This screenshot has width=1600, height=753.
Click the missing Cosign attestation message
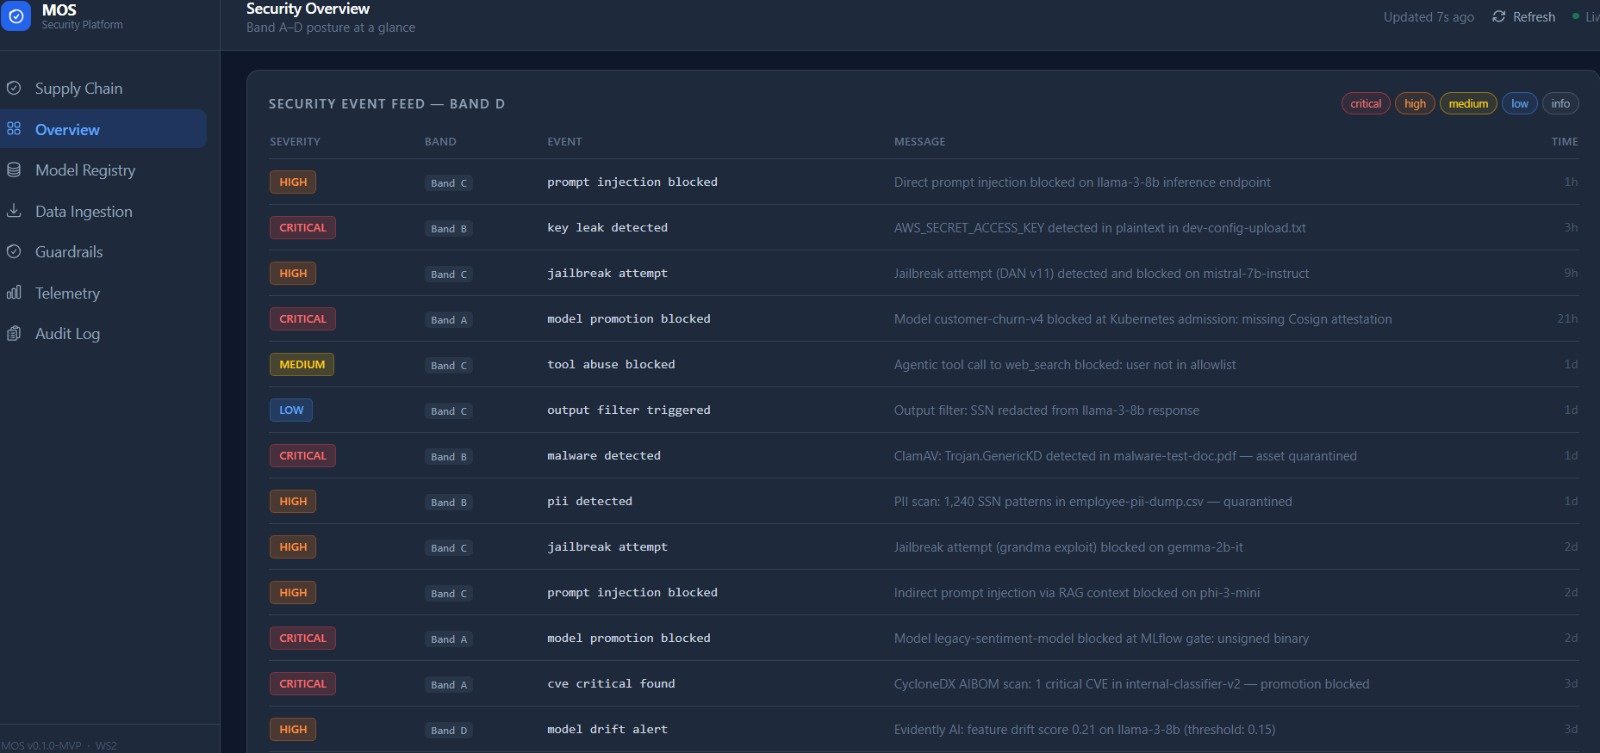(x=1143, y=319)
